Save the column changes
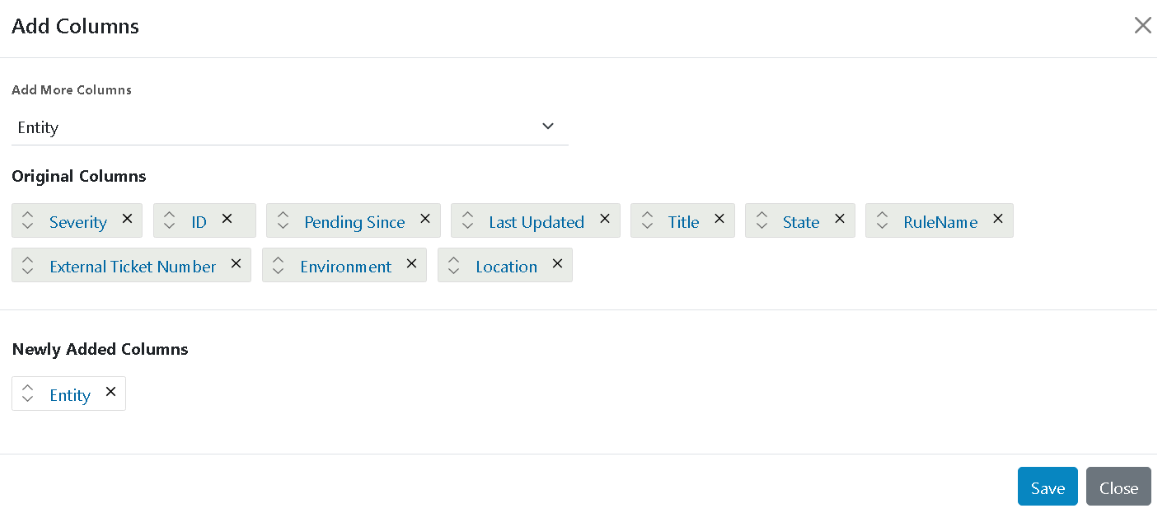The image size is (1157, 513). (1047, 487)
